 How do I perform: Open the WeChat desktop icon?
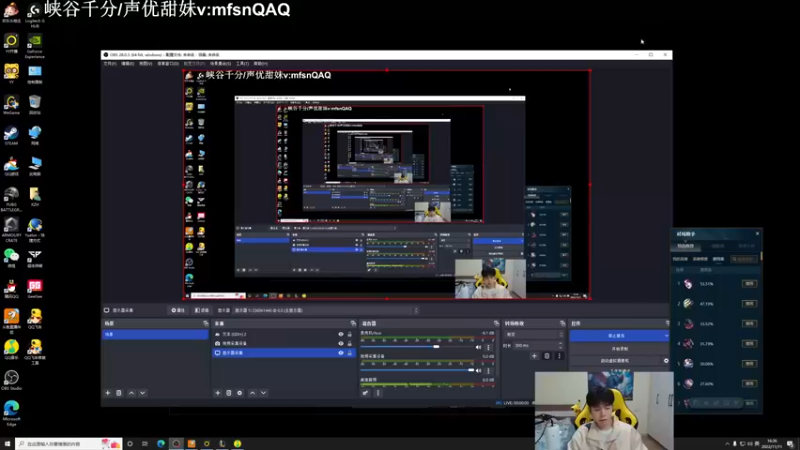pyautogui.click(x=11, y=258)
